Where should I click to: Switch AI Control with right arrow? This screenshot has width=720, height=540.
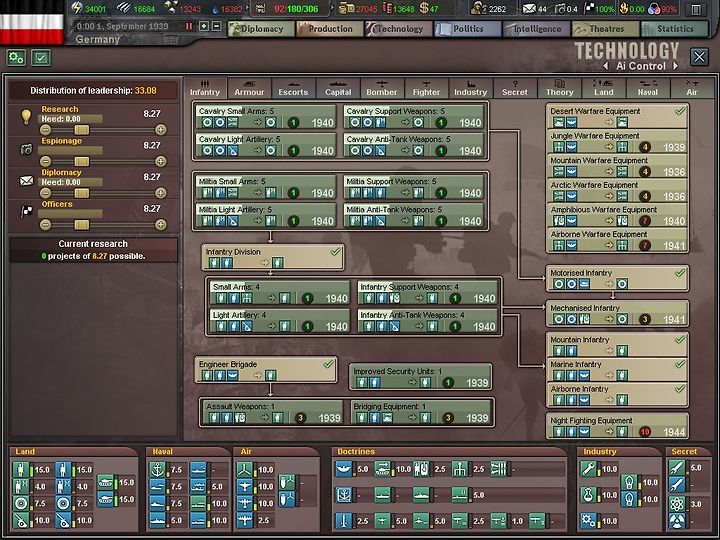[x=675, y=66]
